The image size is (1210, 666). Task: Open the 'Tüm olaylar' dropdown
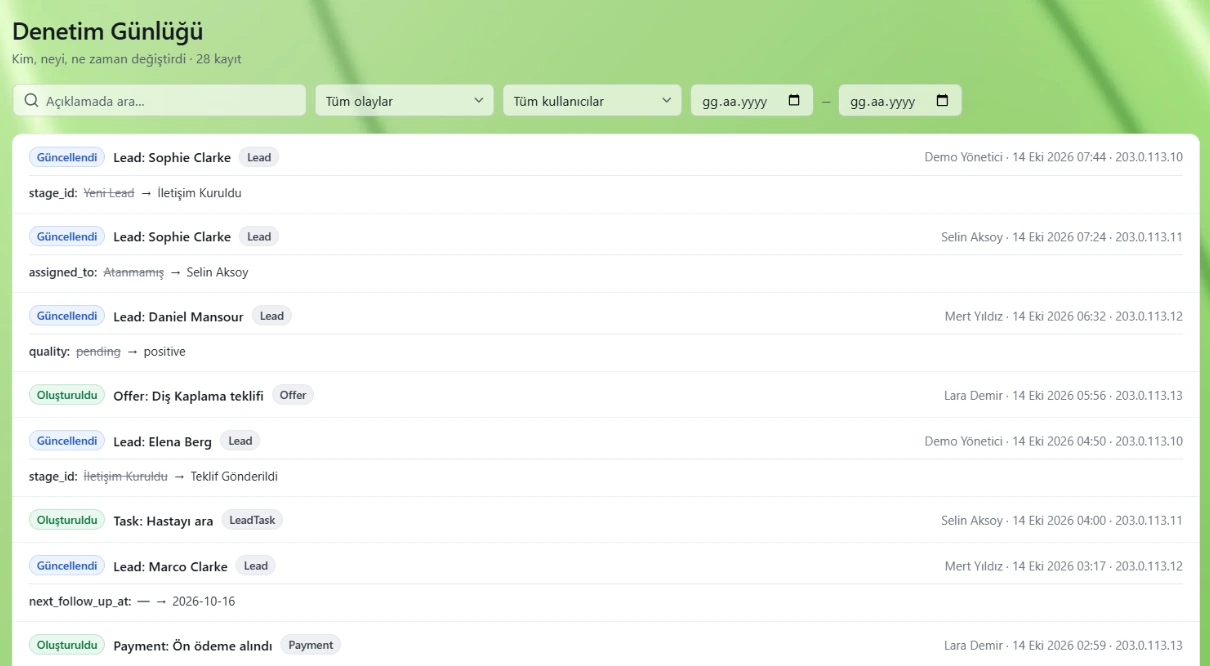(x=405, y=100)
